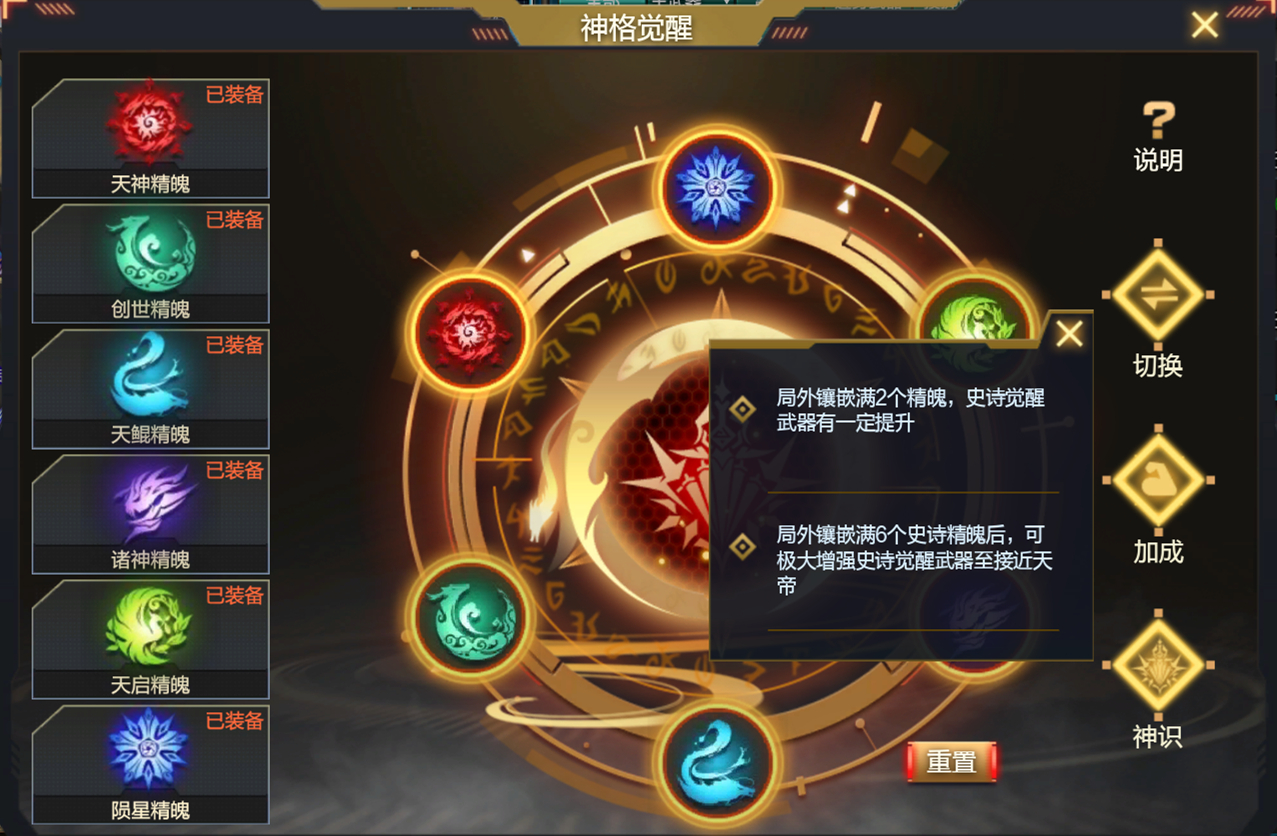Open the 神识 diamond icon
Screen dimensions: 1277x836
(x=1158, y=665)
